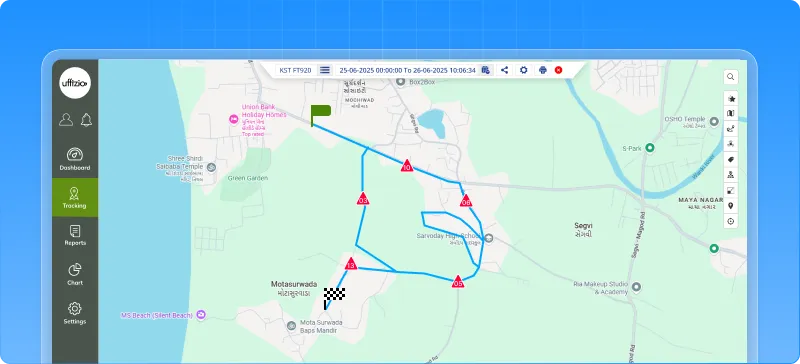Open the user profile icon
The width and height of the screenshot is (800, 364).
click(66, 120)
